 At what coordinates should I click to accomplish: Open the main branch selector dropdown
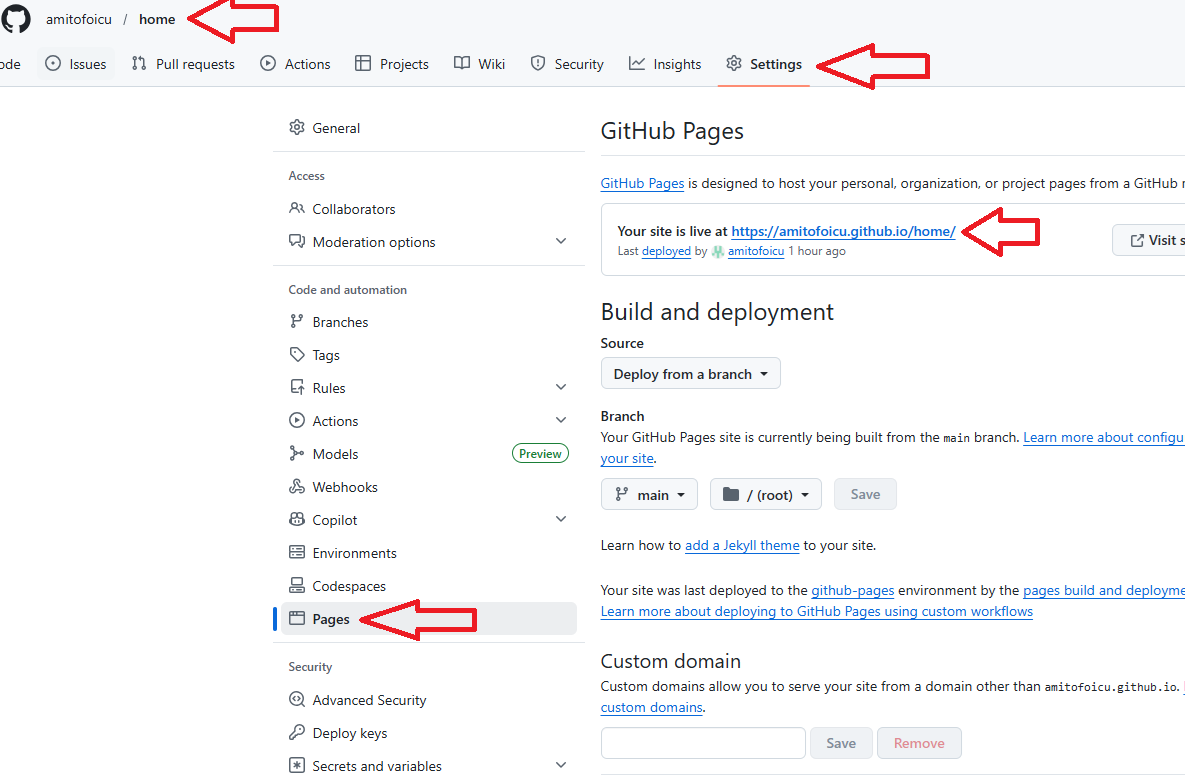click(x=649, y=495)
